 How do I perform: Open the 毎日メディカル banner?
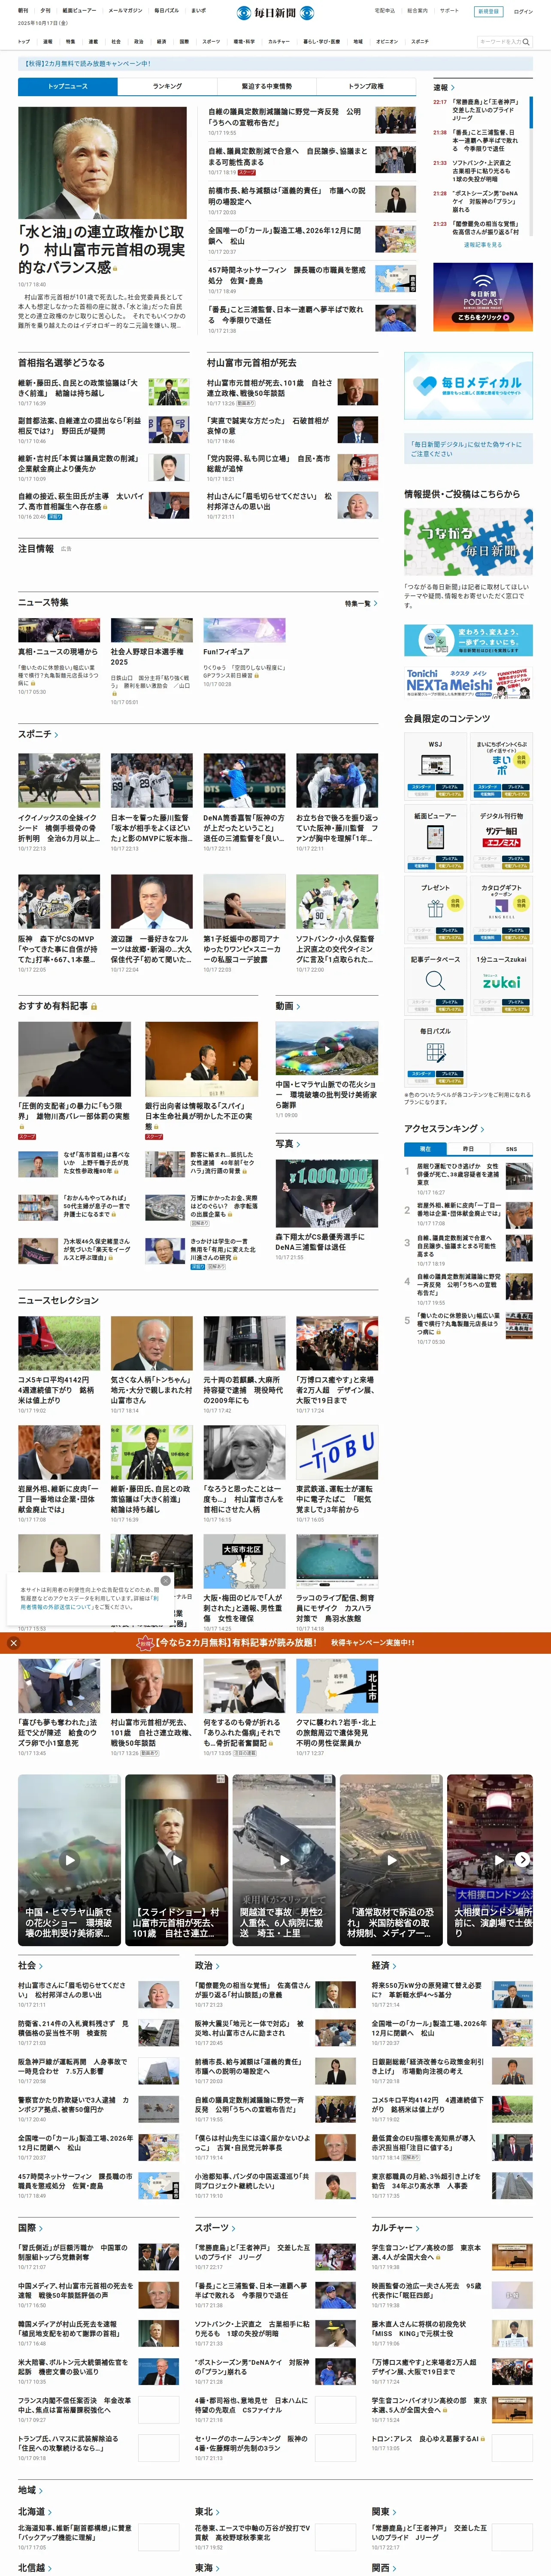[468, 386]
